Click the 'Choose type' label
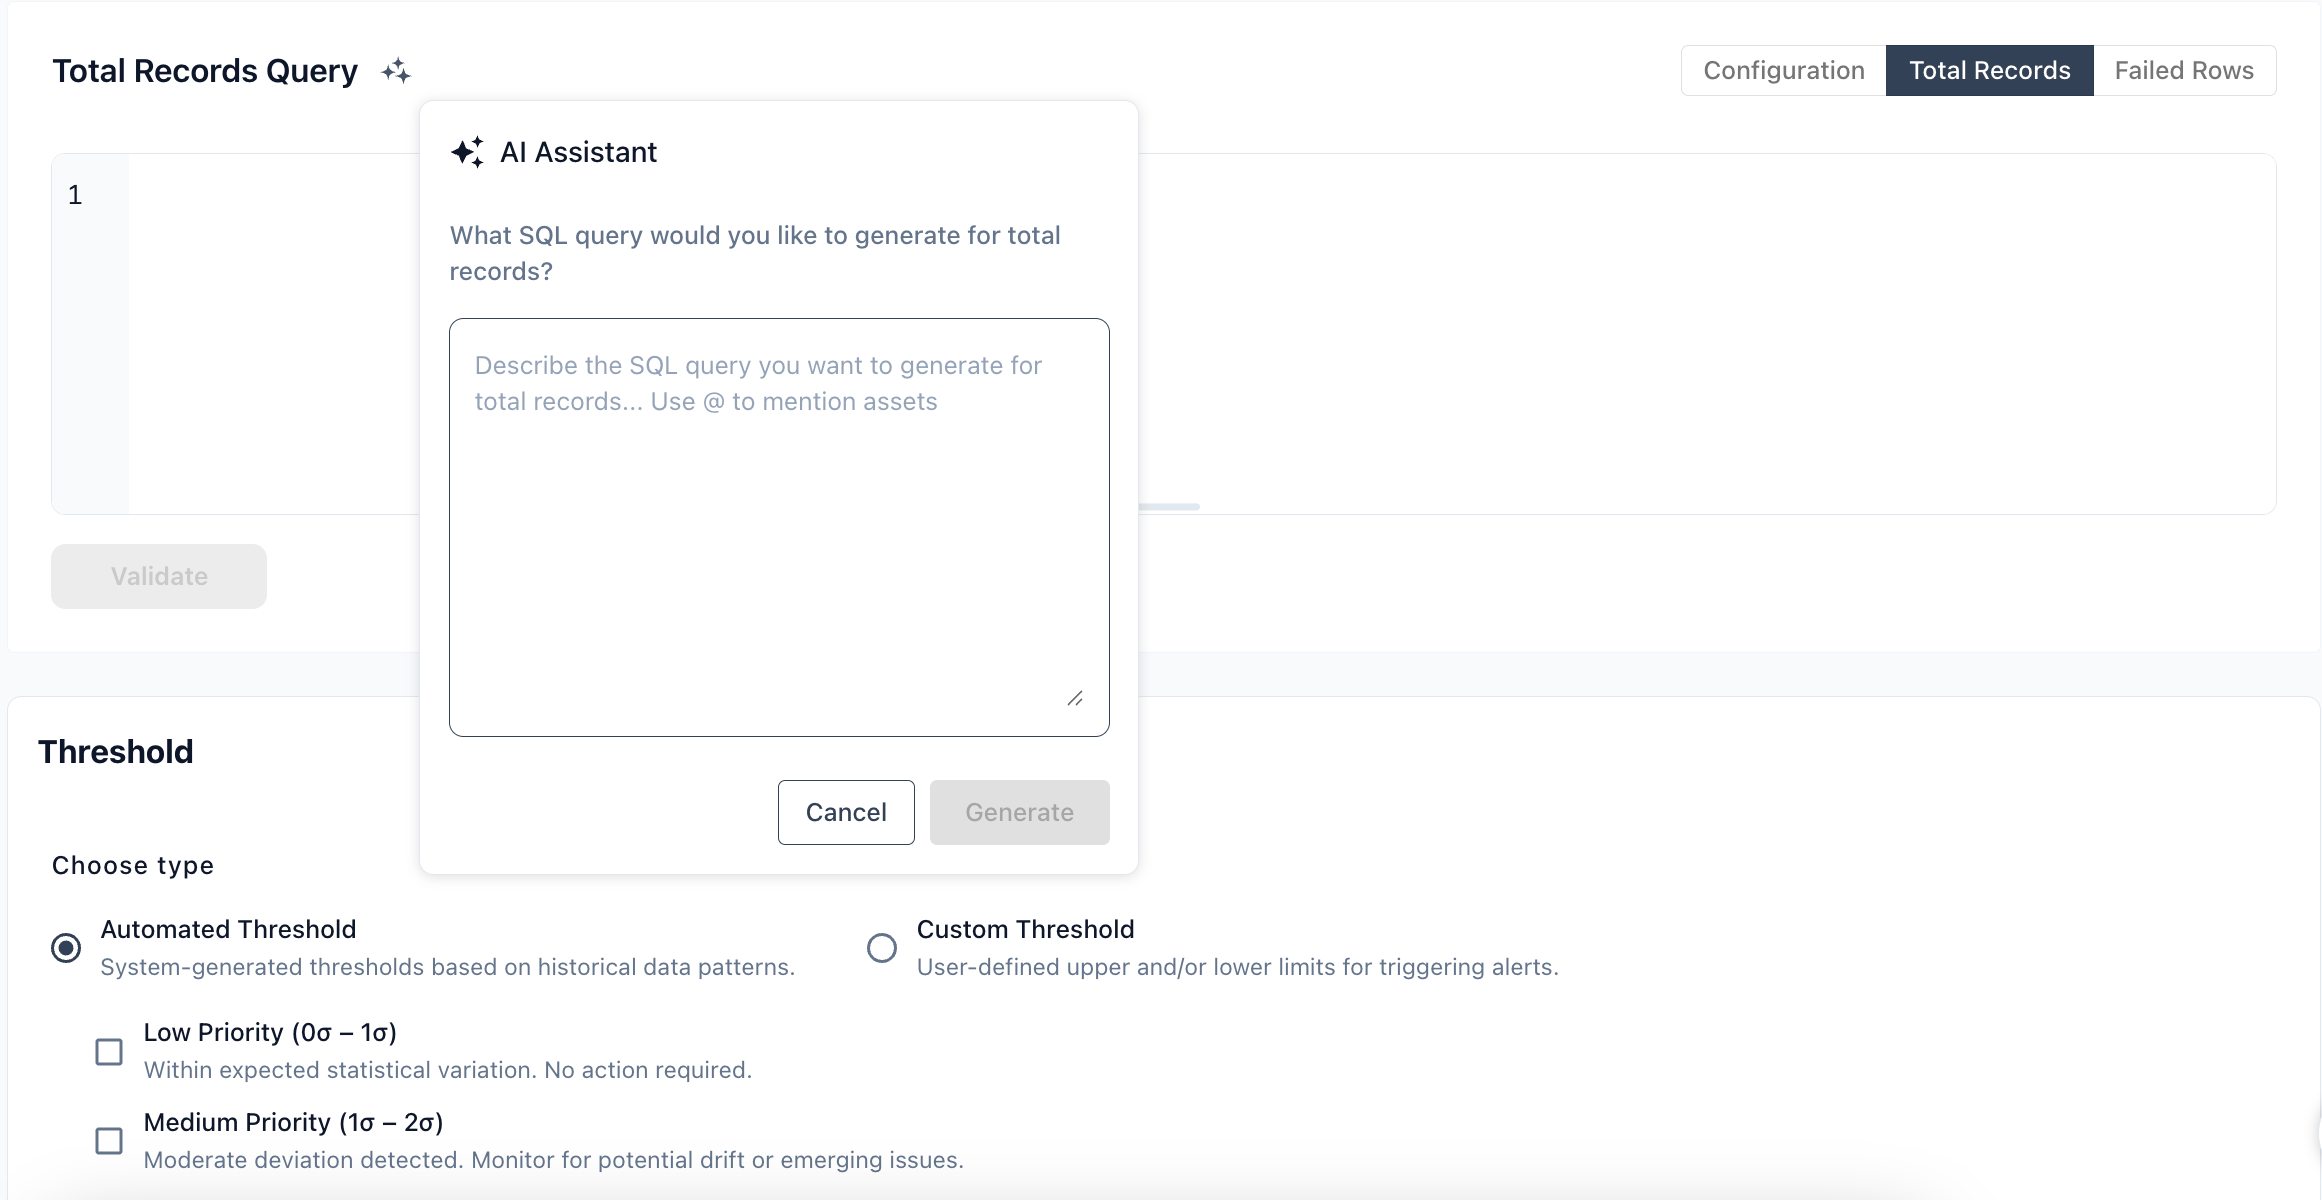 [133, 865]
